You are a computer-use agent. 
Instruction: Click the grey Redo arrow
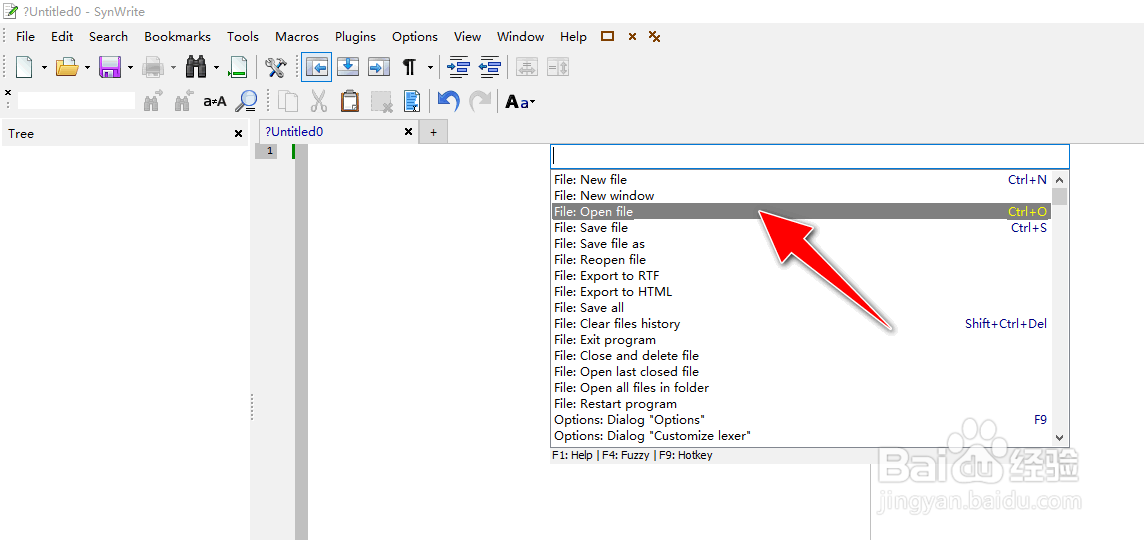point(479,101)
